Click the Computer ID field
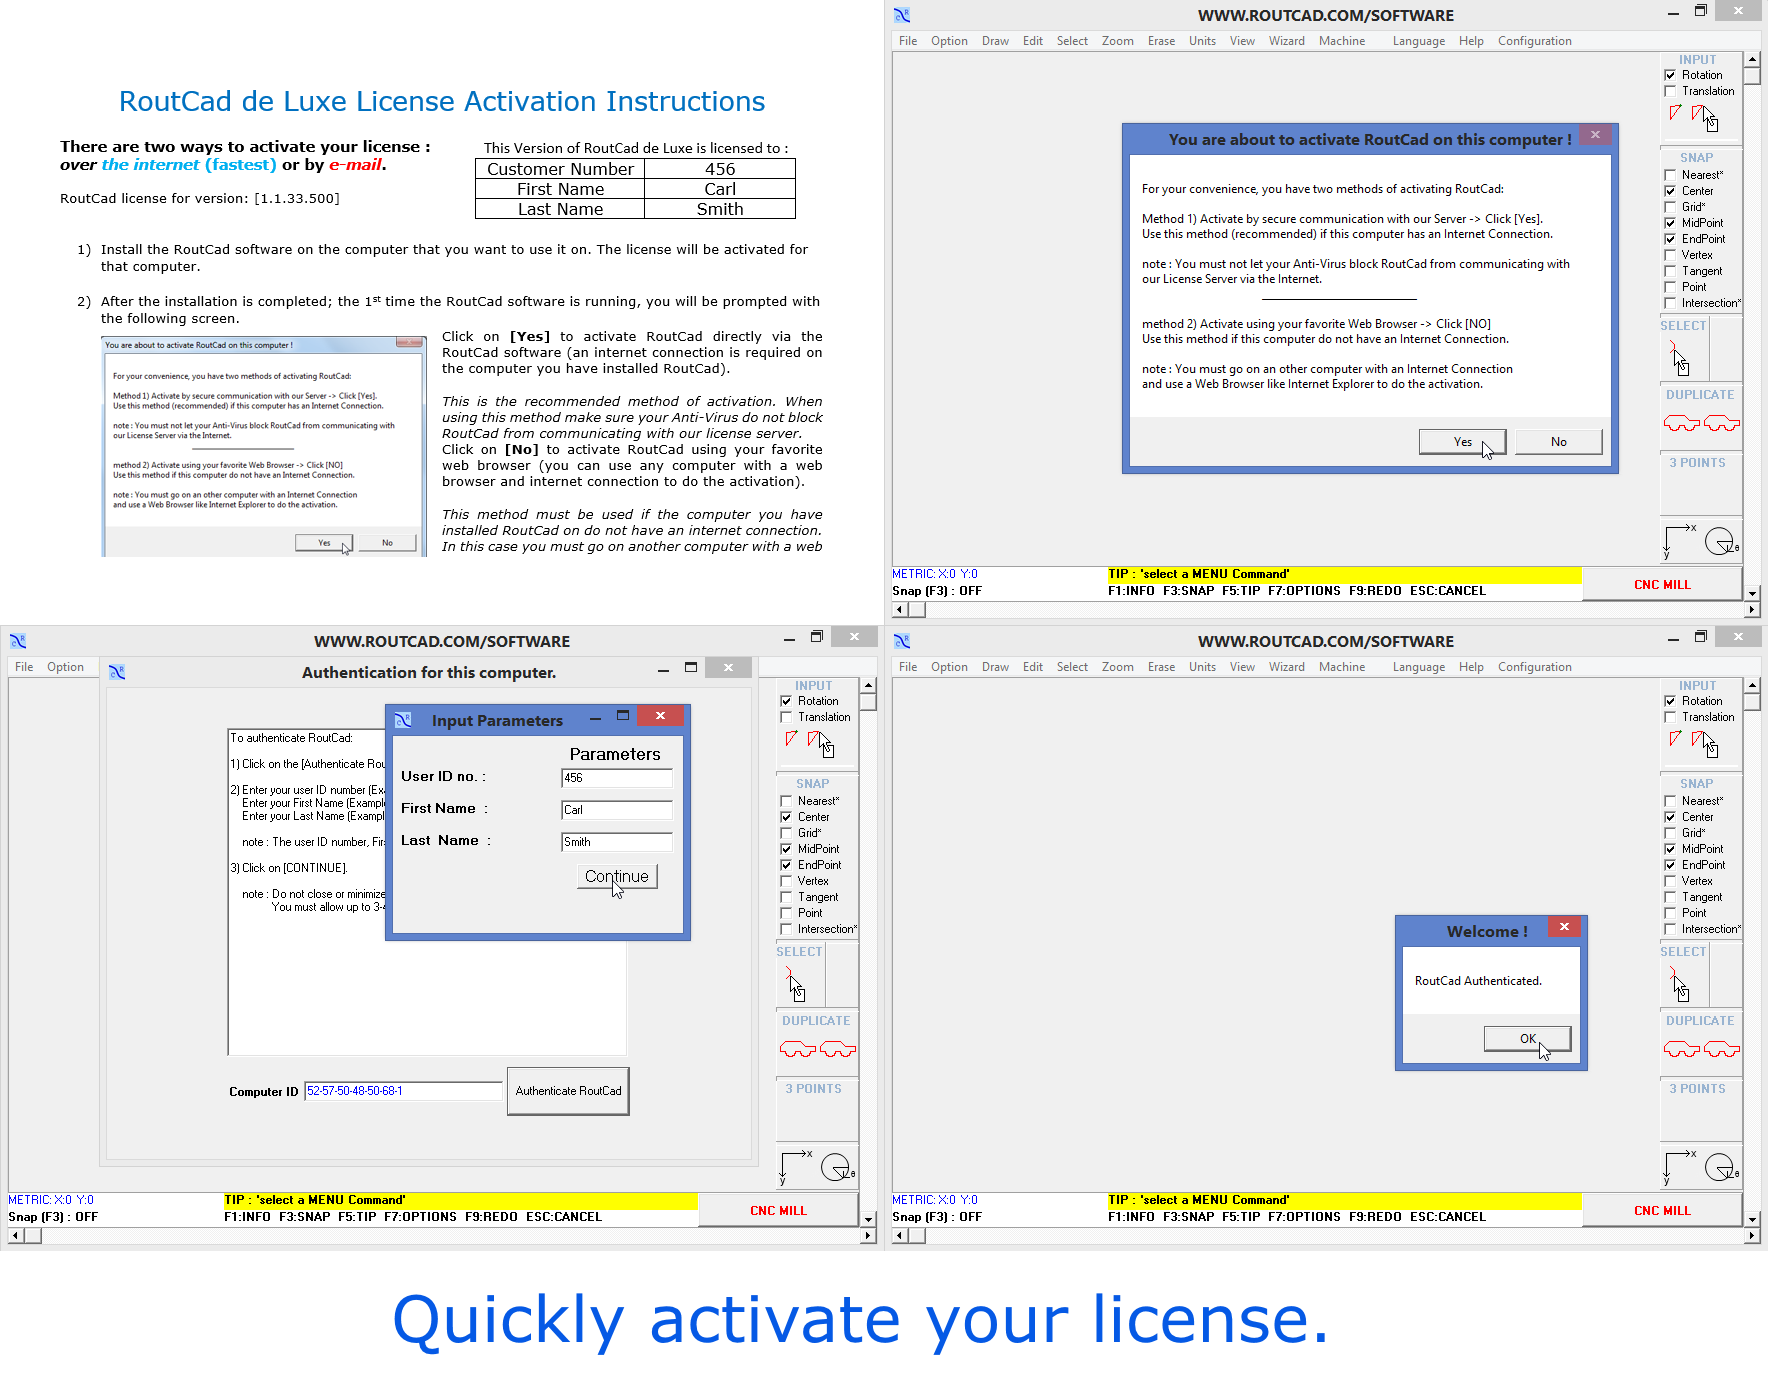1768x1394 pixels. (x=403, y=1091)
